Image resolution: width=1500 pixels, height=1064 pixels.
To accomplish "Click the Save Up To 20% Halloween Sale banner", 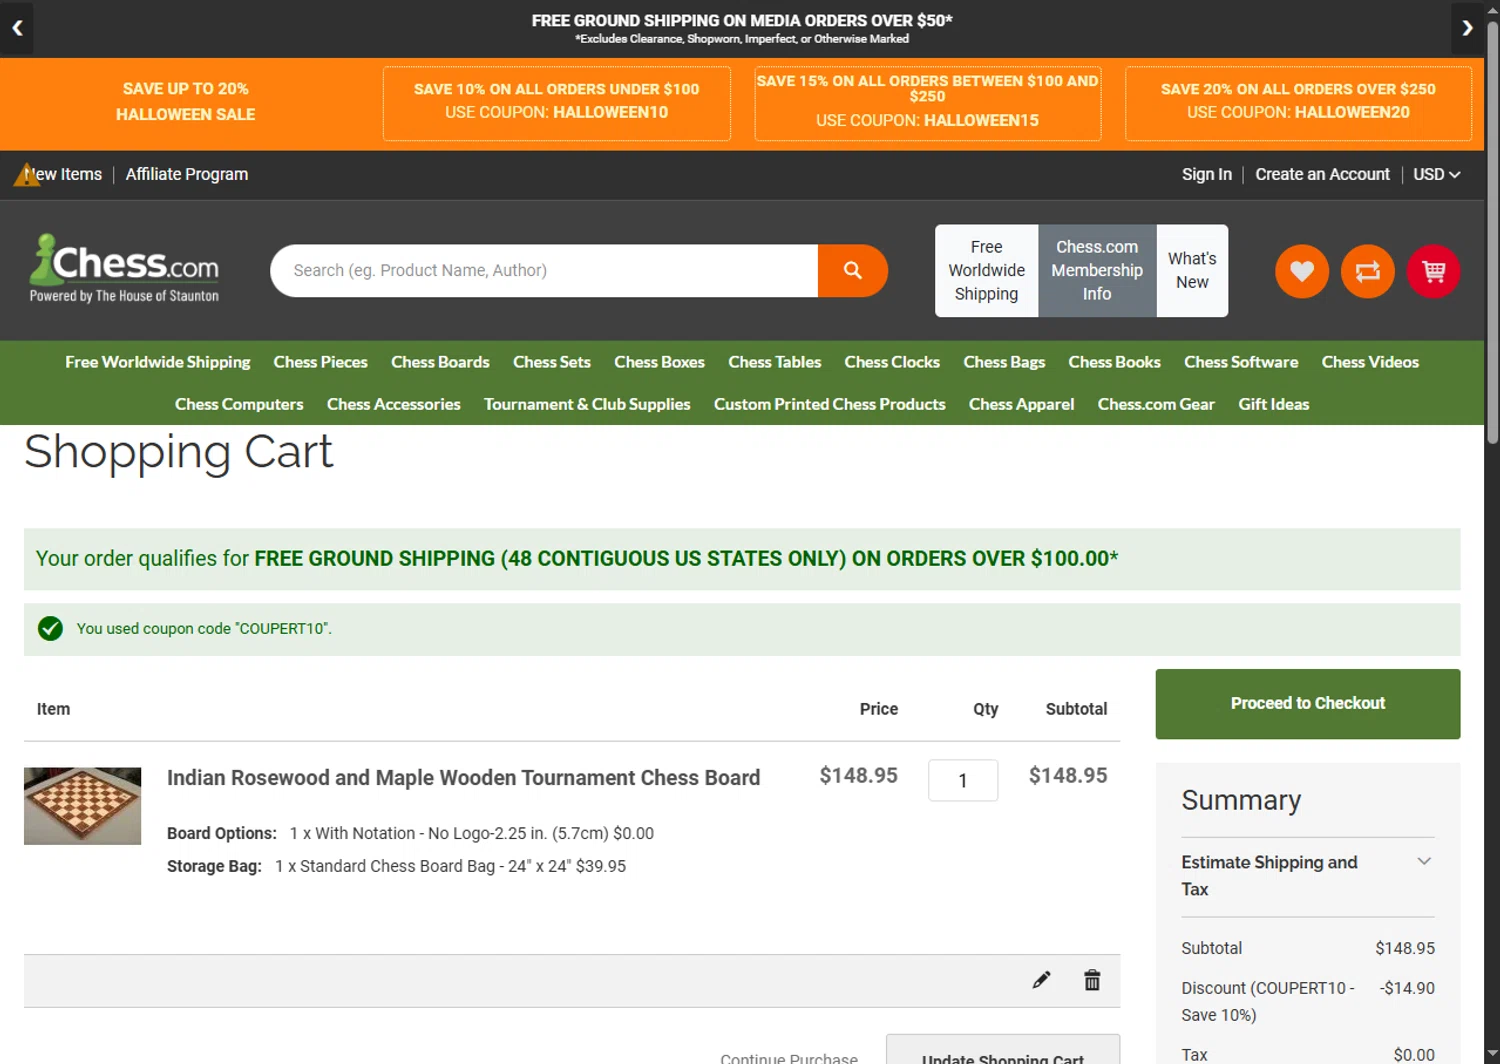I will pos(185,102).
